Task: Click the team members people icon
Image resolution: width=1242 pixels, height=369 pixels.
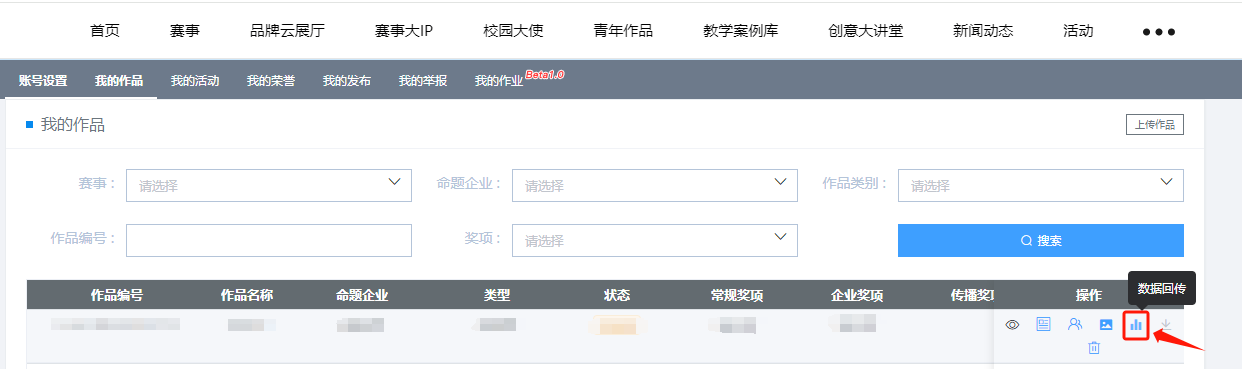Action: 1075,324
